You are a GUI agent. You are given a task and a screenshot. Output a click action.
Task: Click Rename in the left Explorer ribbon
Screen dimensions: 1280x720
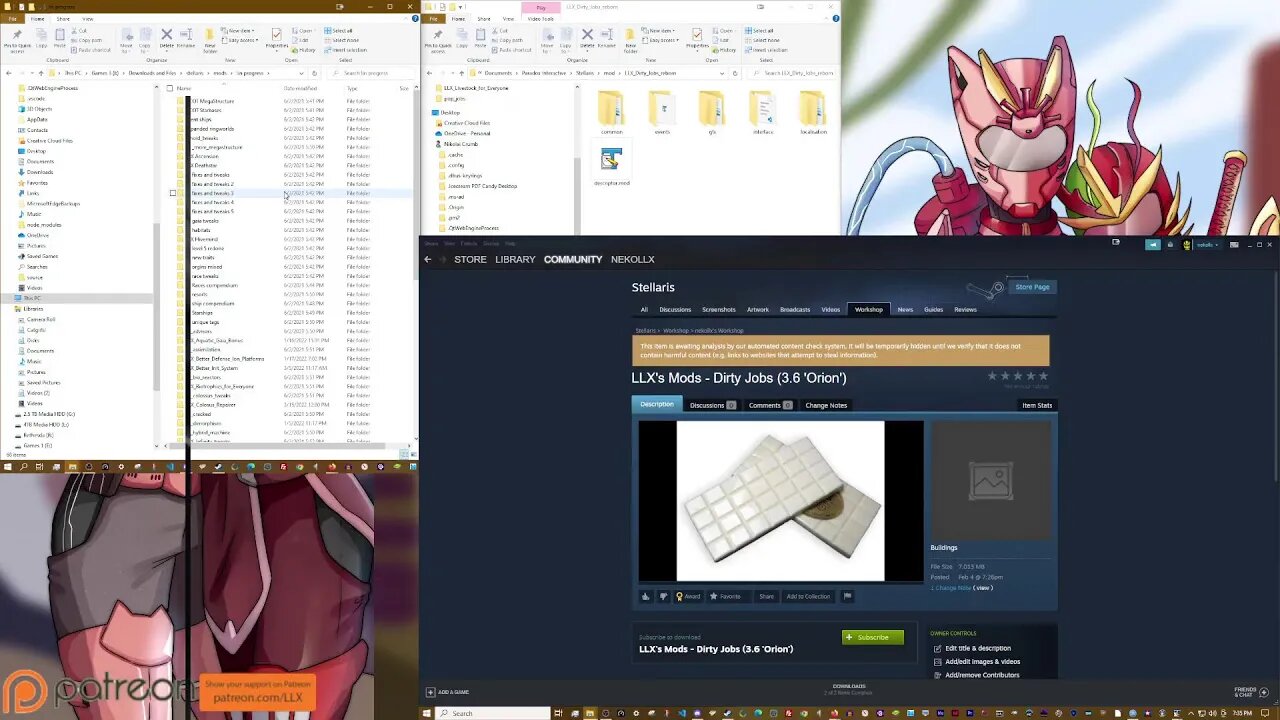(x=187, y=37)
